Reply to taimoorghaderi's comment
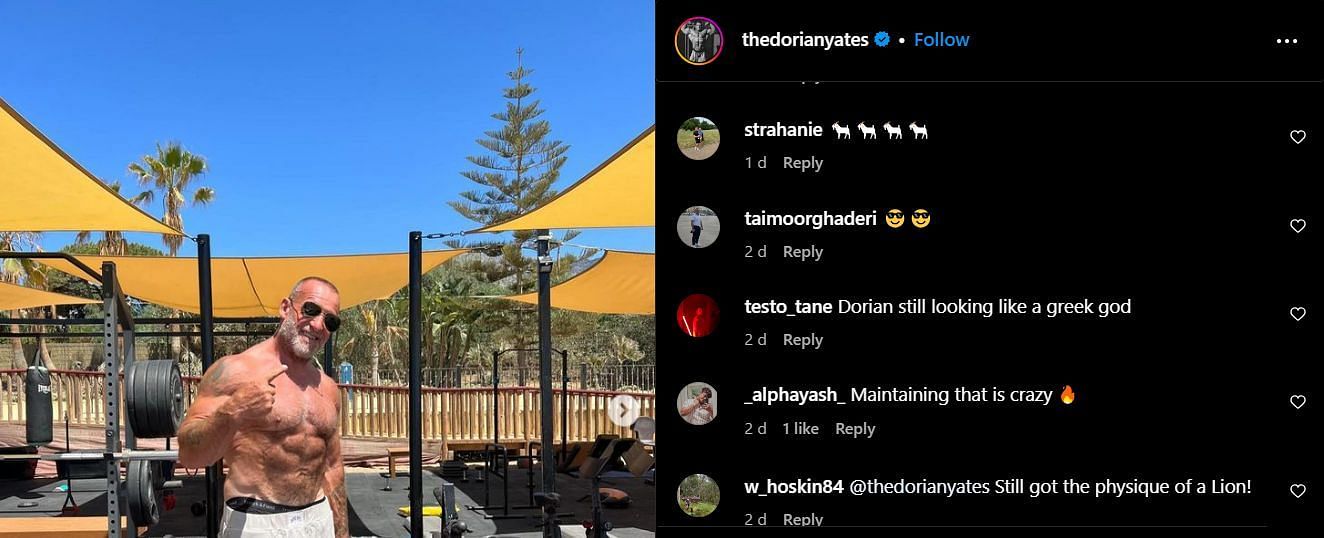 click(802, 252)
